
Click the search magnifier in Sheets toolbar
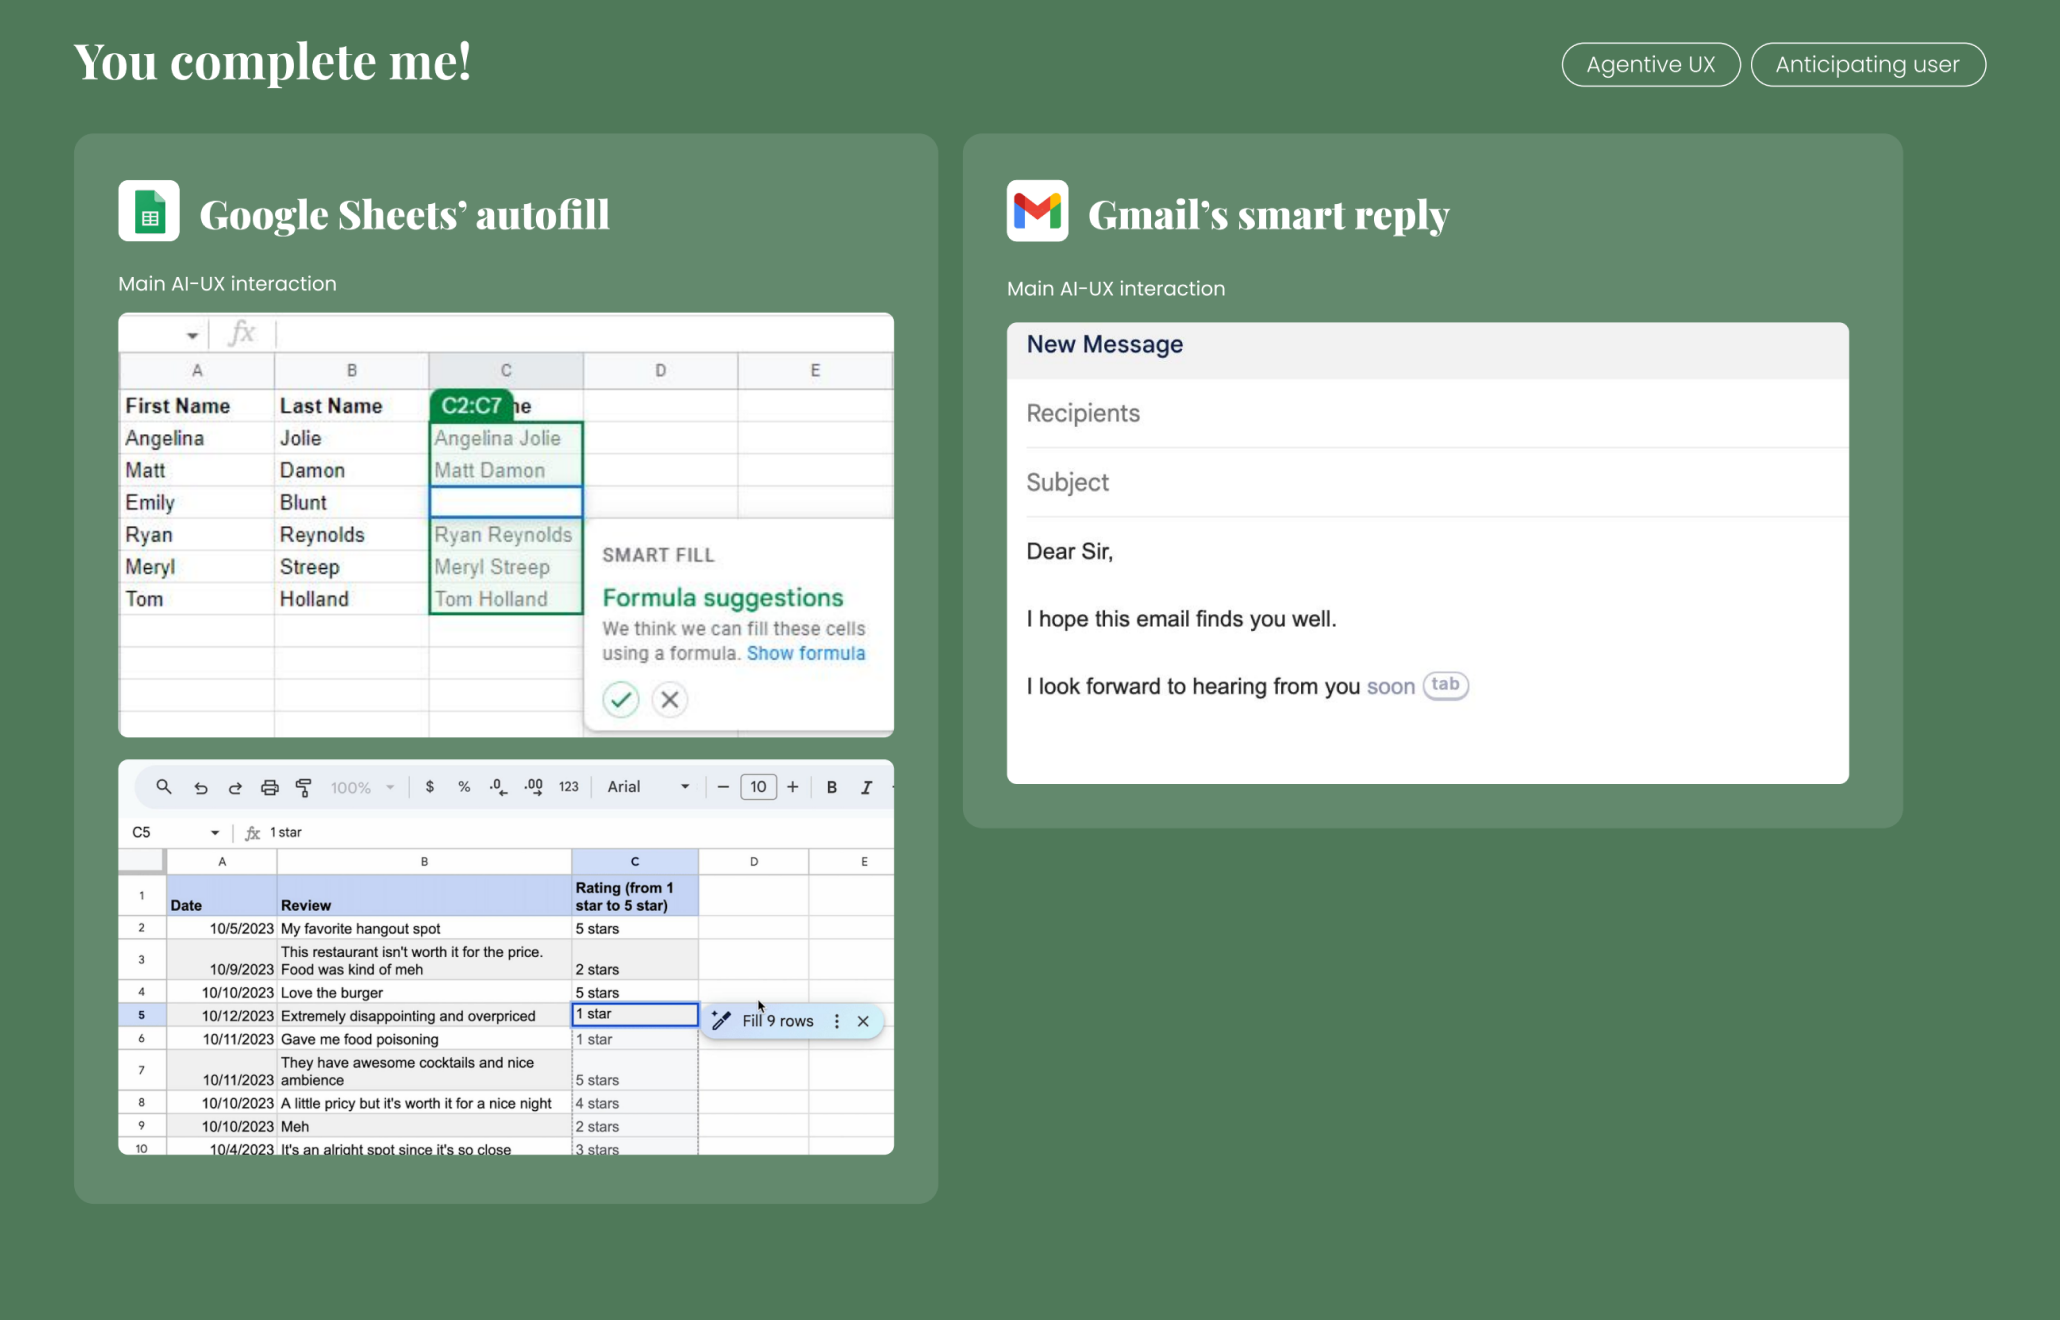(164, 787)
